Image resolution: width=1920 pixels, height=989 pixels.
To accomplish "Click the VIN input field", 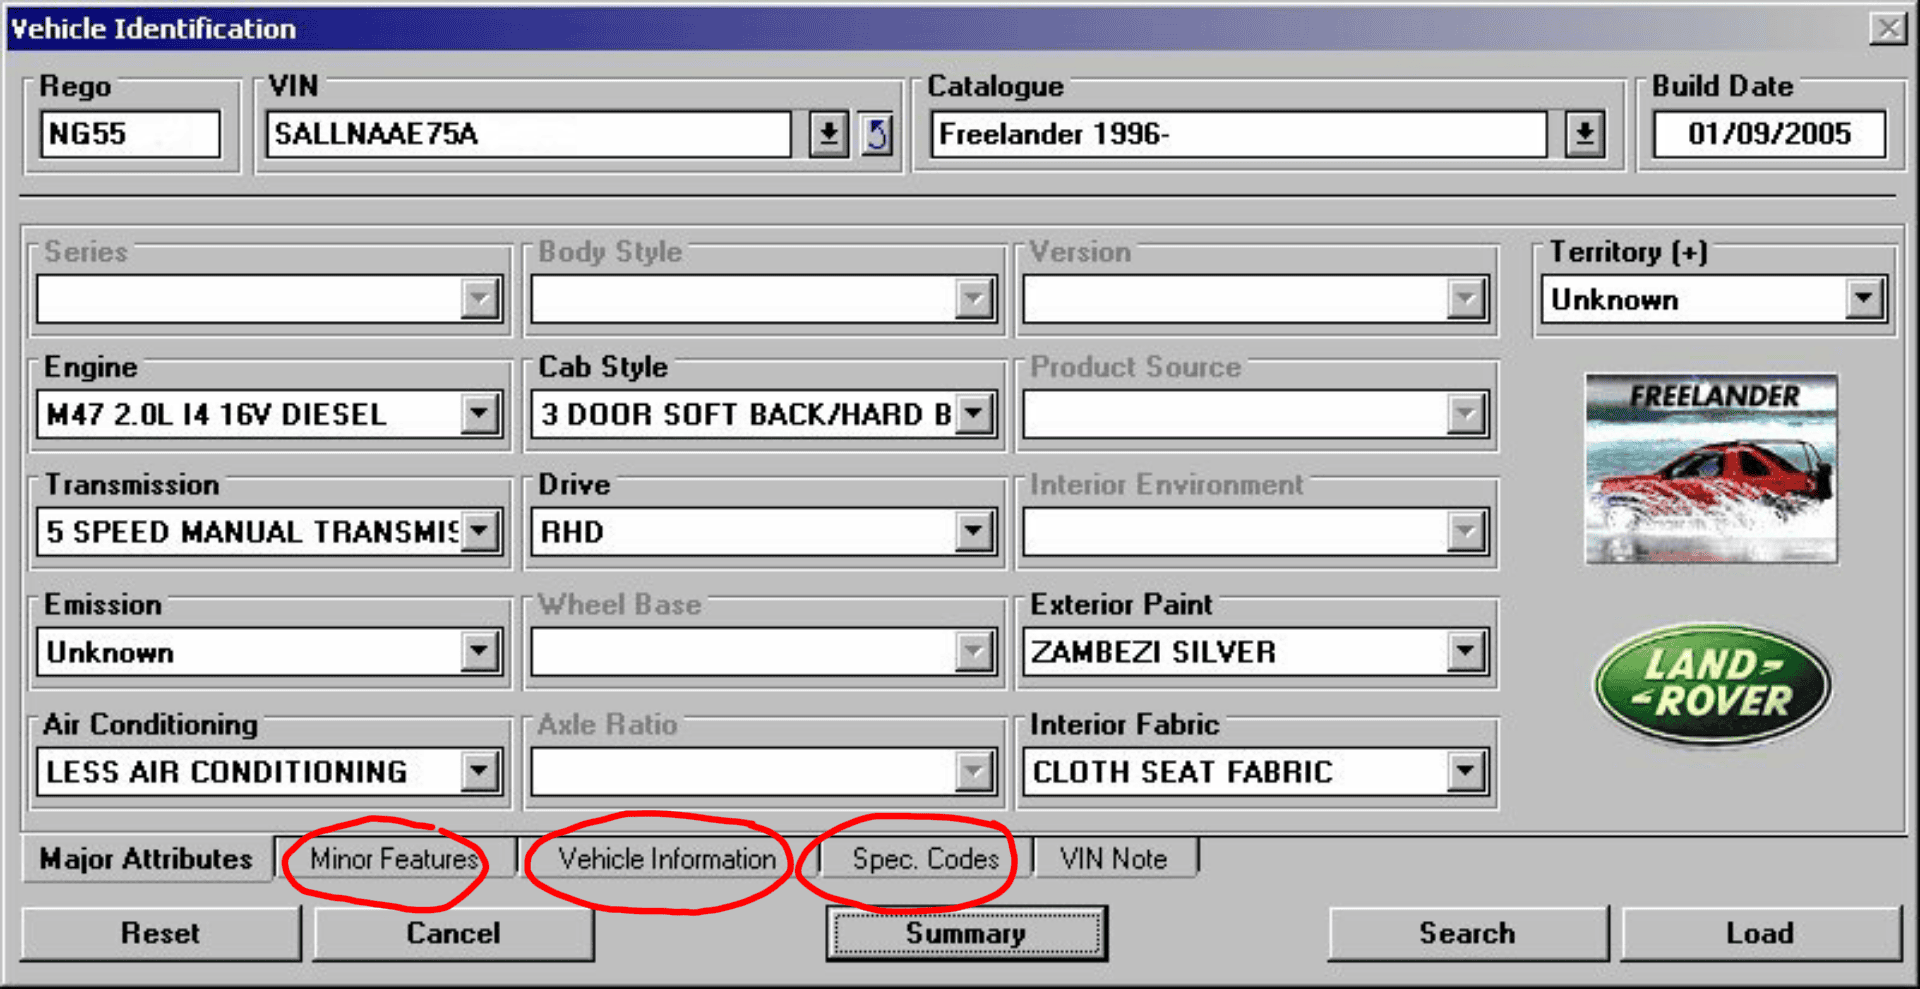I will [x=528, y=134].
